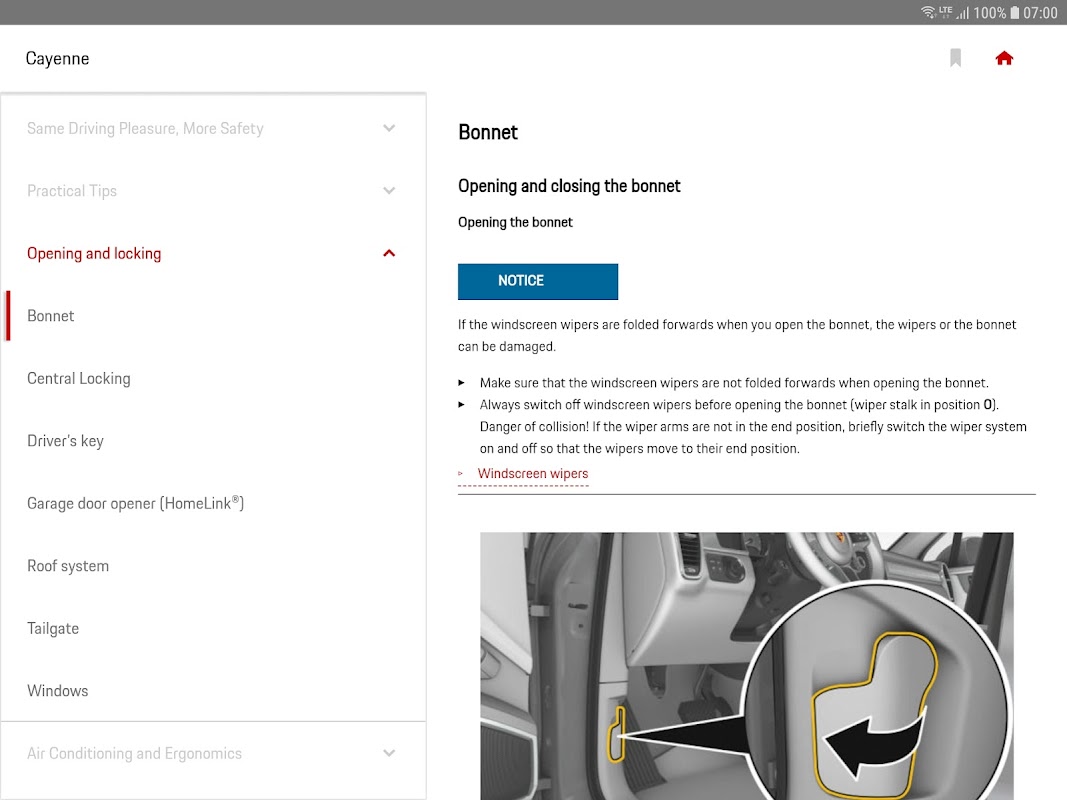Viewport: 1067px width, 800px height.
Task: Select the Same Driving Pleasure, More Safety heading
Action: (145, 129)
